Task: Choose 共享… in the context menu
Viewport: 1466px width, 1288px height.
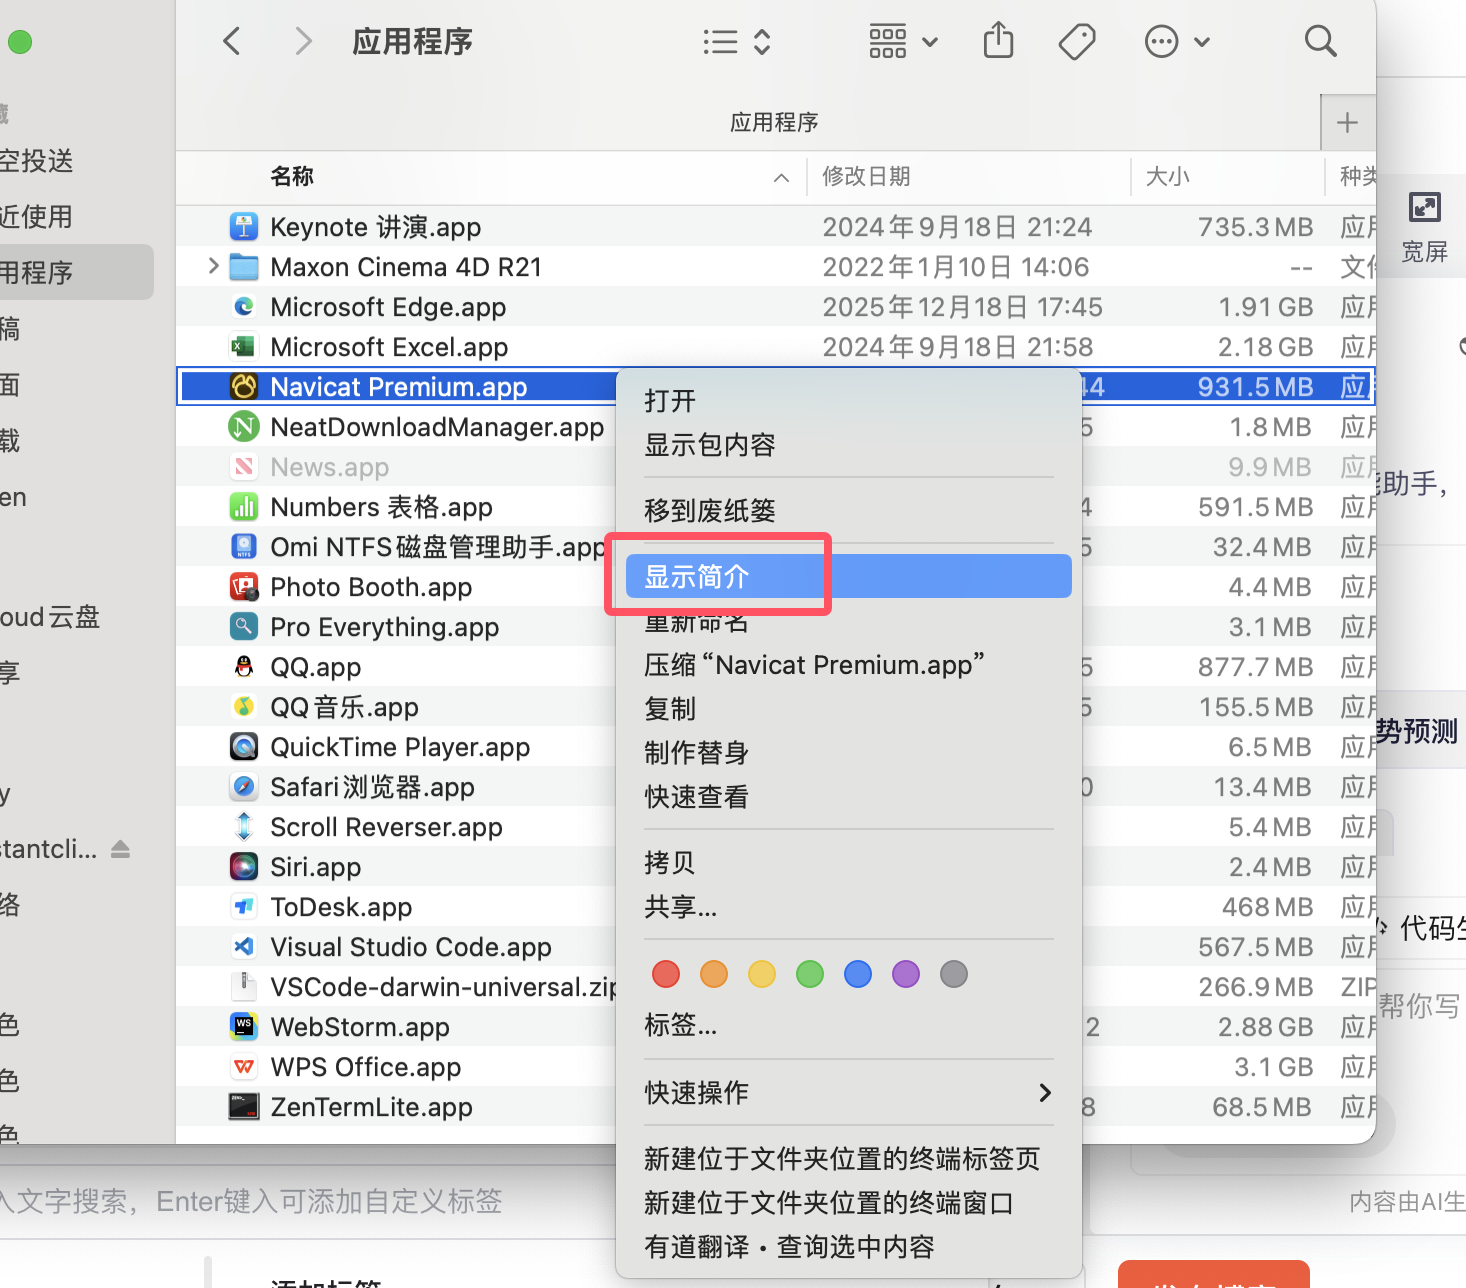Action: 848,907
